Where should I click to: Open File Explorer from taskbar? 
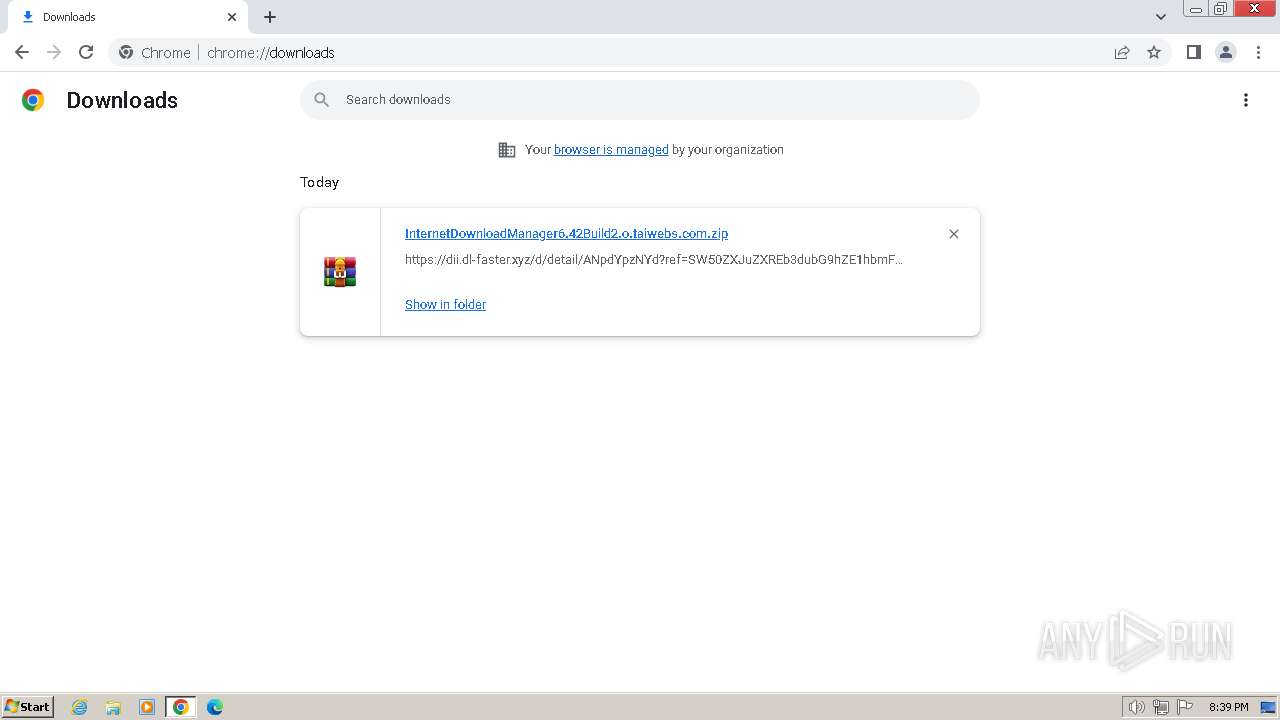113,707
